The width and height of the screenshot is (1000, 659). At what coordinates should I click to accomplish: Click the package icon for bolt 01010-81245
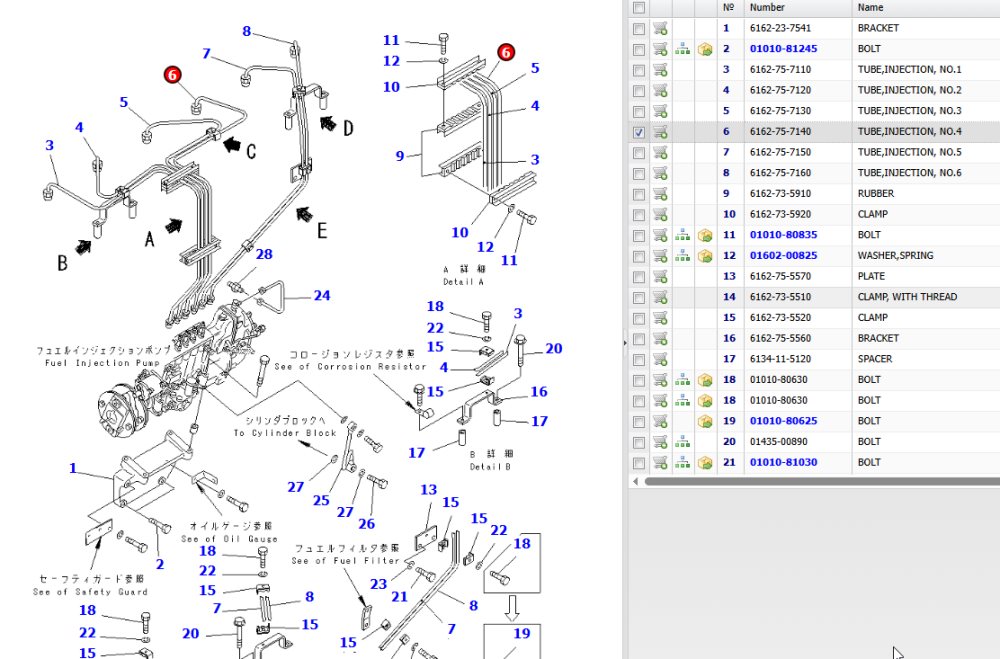tap(705, 49)
